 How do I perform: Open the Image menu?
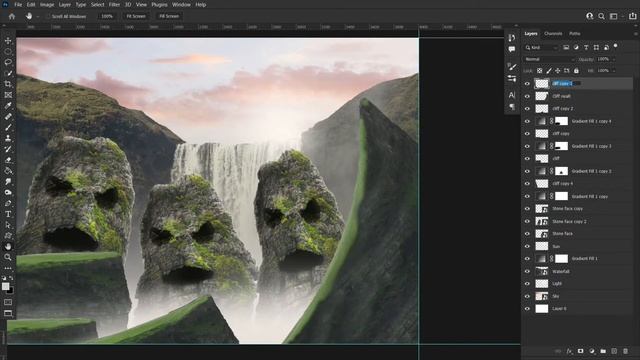click(x=47, y=4)
